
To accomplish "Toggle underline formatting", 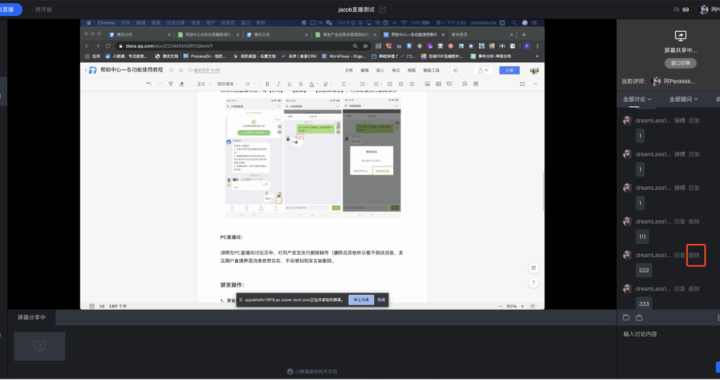I will click(289, 84).
